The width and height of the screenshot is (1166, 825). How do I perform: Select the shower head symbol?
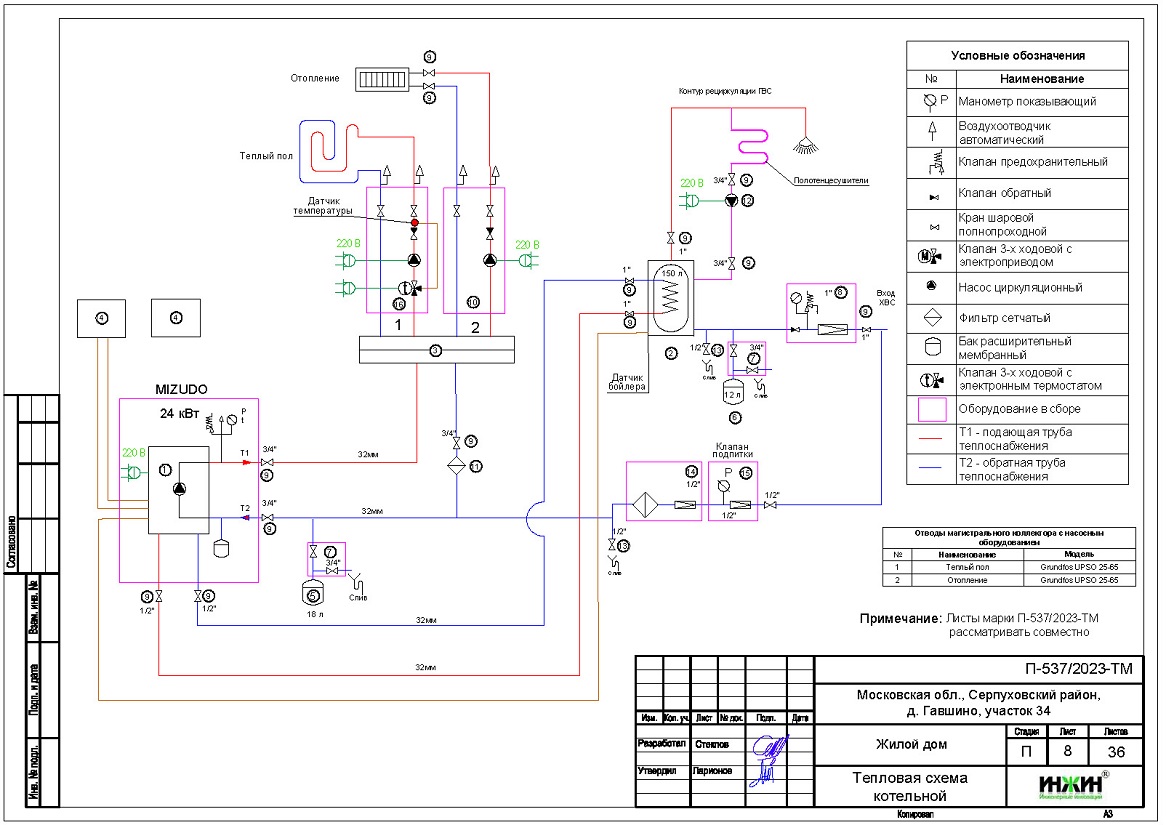click(802, 146)
